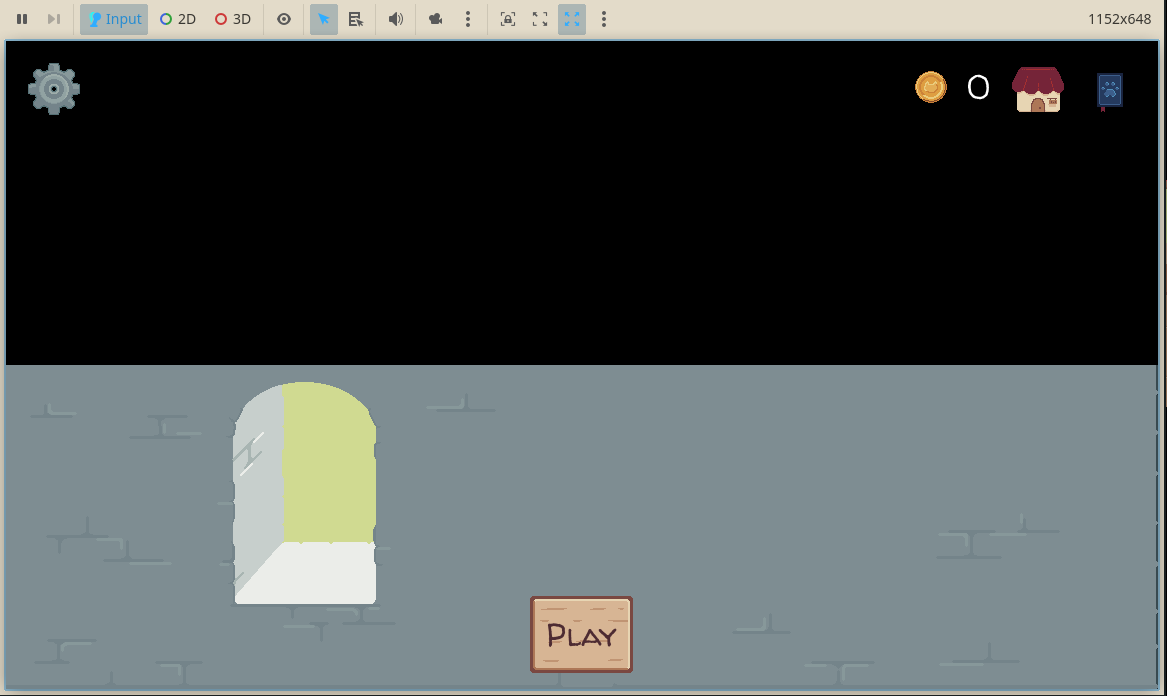The height and width of the screenshot is (696, 1167).
Task: Mute game audio with speaker icon
Action: (x=396, y=19)
